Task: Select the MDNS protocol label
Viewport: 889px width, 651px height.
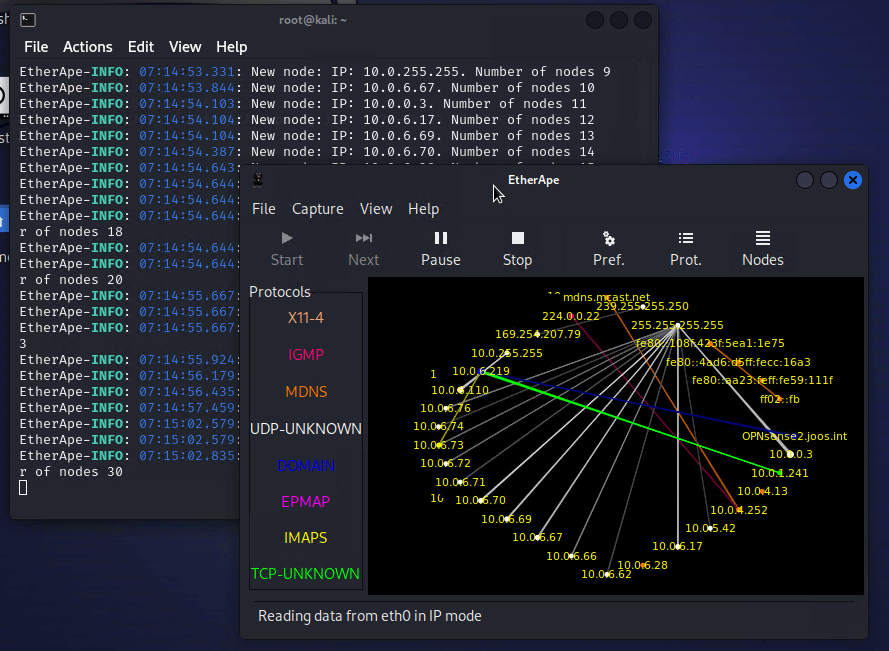Action: tap(305, 391)
